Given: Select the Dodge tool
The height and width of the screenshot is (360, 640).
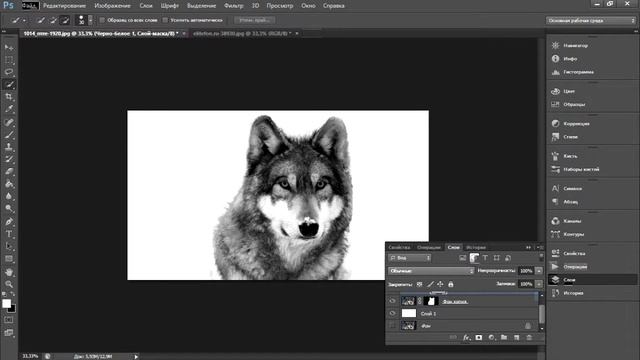Looking at the screenshot, I should [9, 208].
